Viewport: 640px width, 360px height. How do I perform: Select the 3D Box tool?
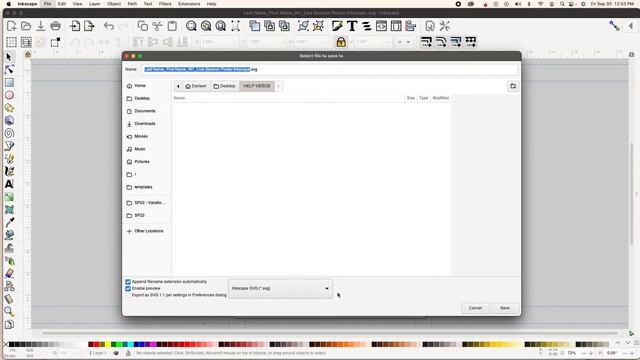[x=9, y=120]
